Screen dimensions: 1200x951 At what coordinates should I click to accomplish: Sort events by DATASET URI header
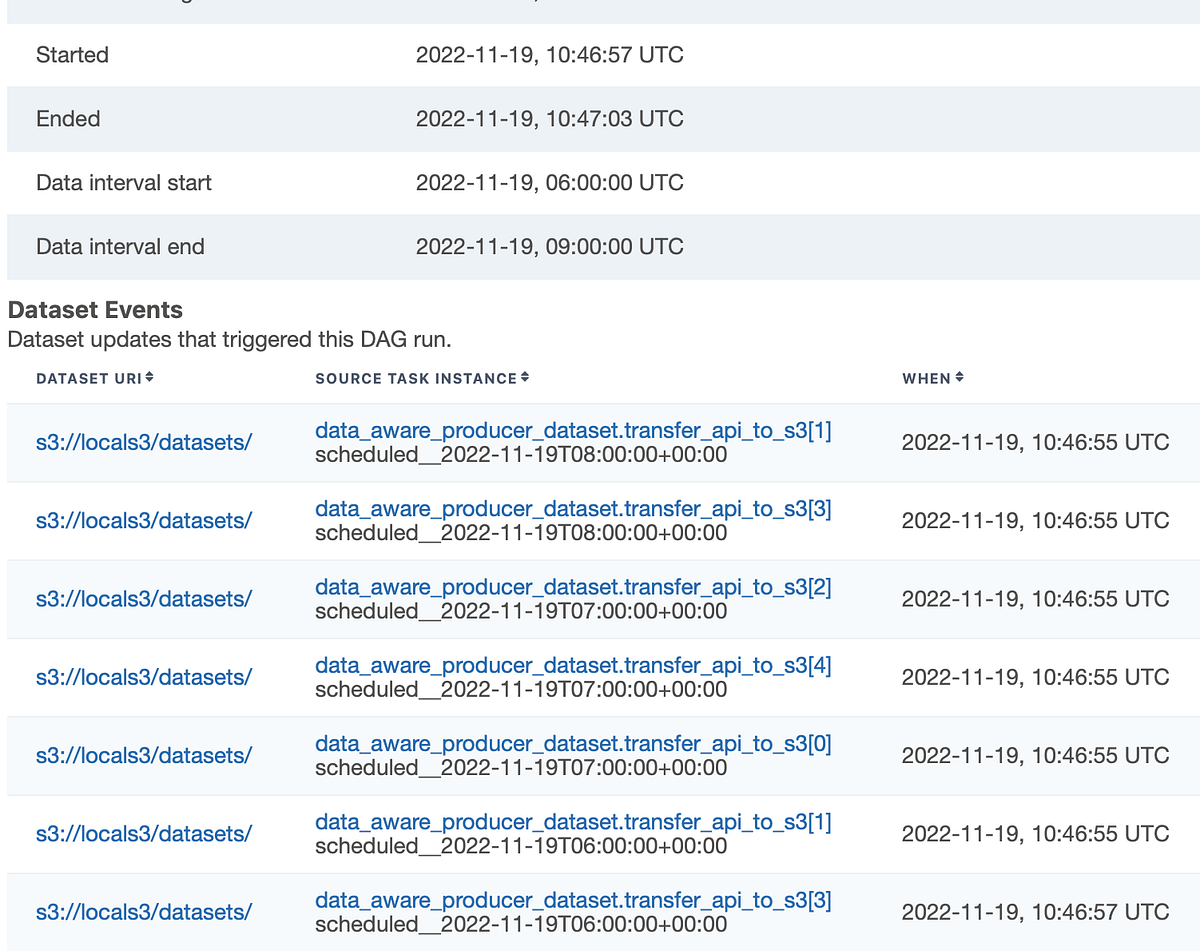(95, 378)
